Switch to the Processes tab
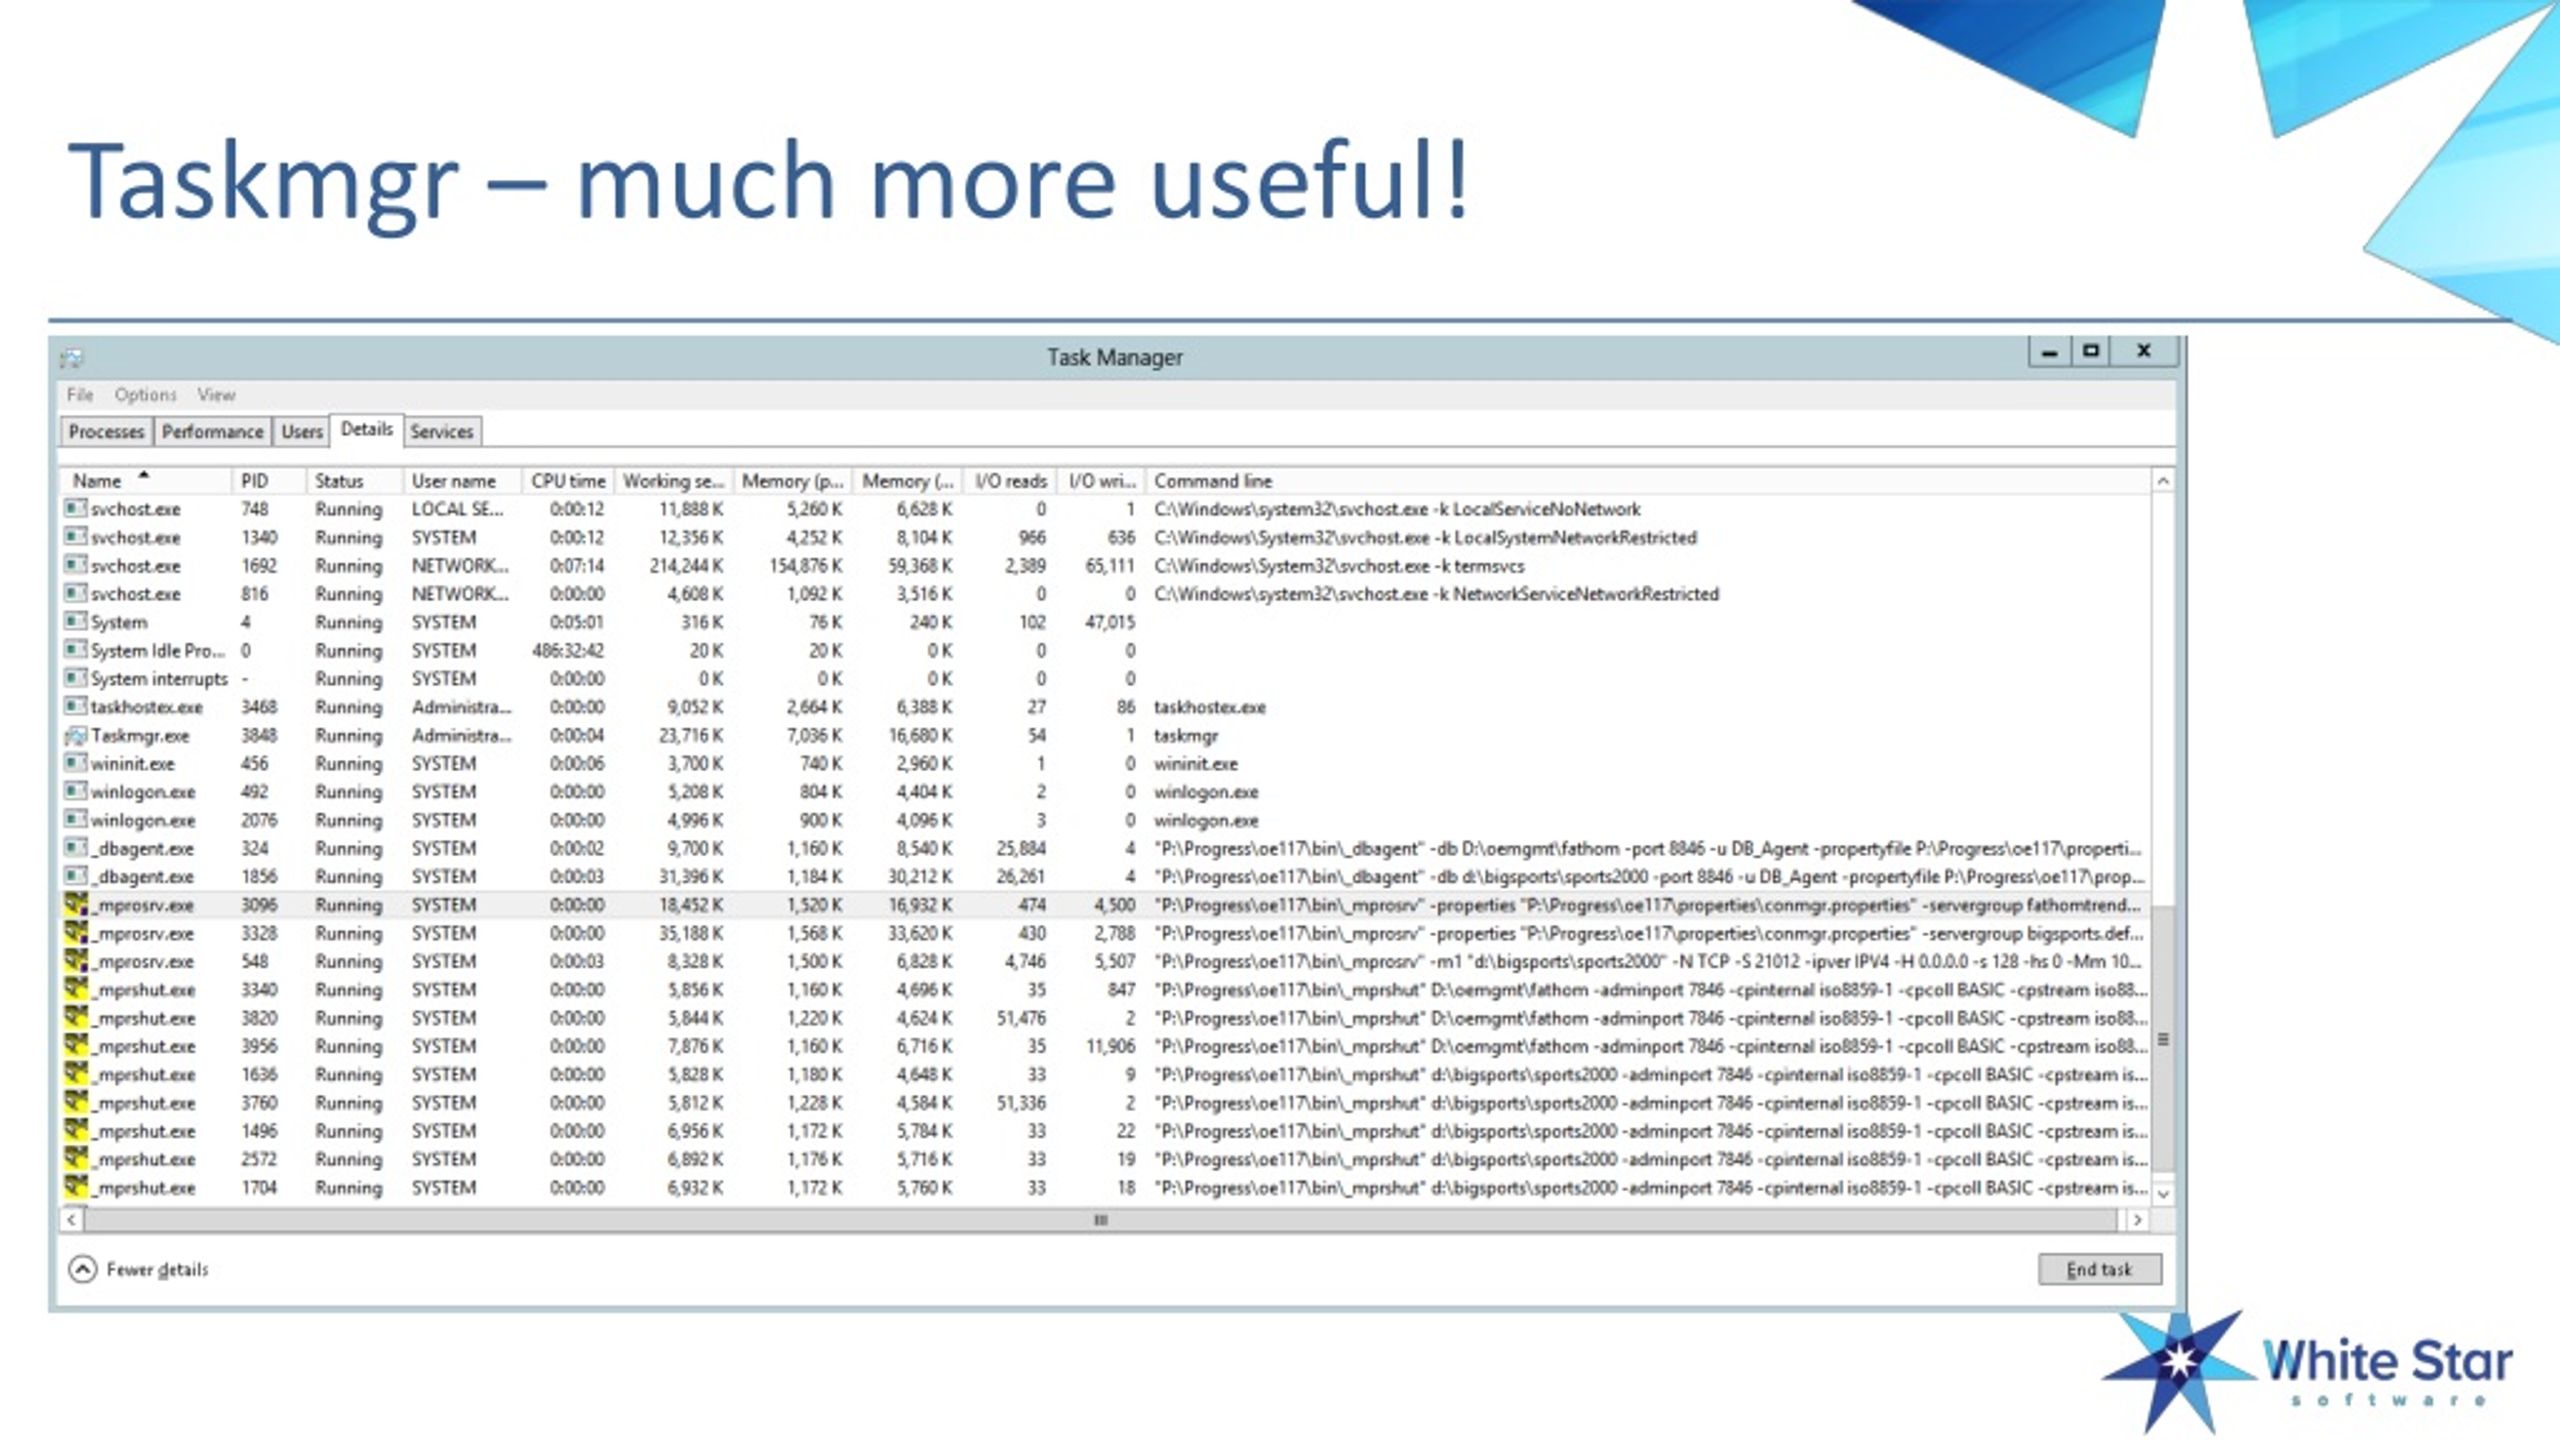Viewport: 2560px width, 1440px height. [x=106, y=431]
